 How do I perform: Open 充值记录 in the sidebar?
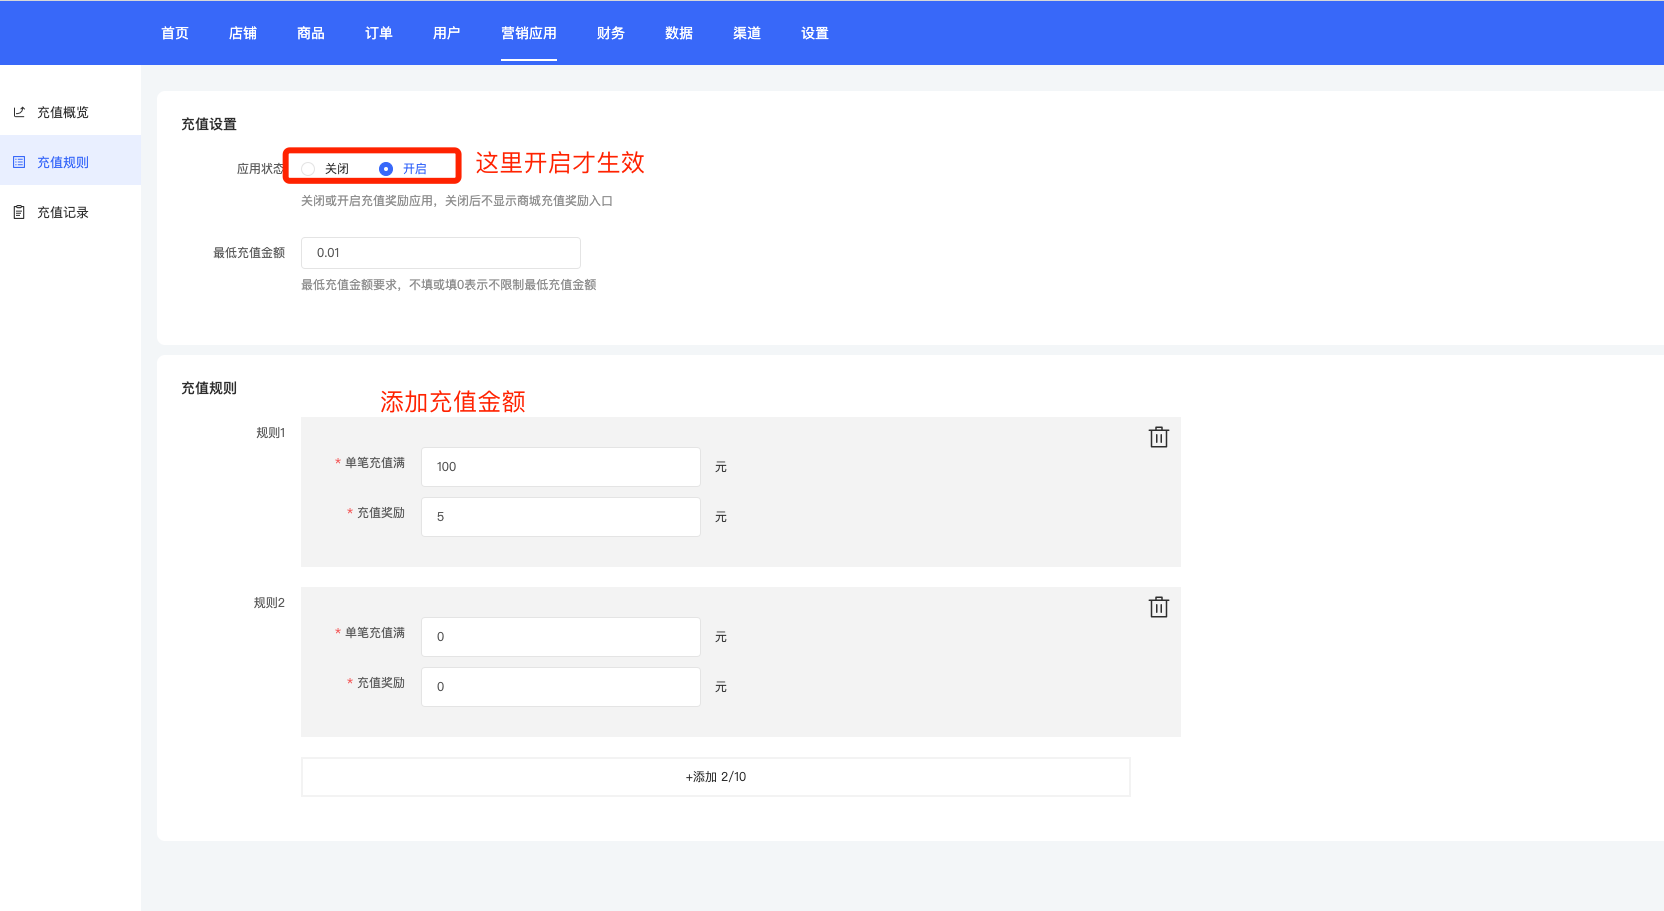(x=70, y=212)
